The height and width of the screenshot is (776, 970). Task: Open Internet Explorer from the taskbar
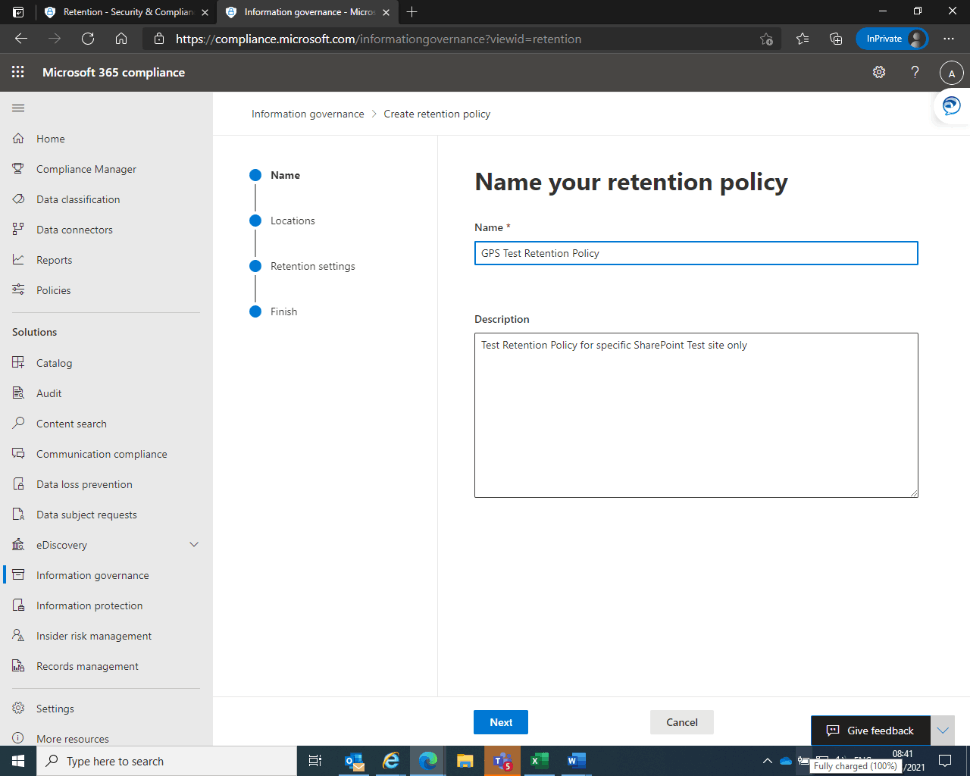(391, 761)
